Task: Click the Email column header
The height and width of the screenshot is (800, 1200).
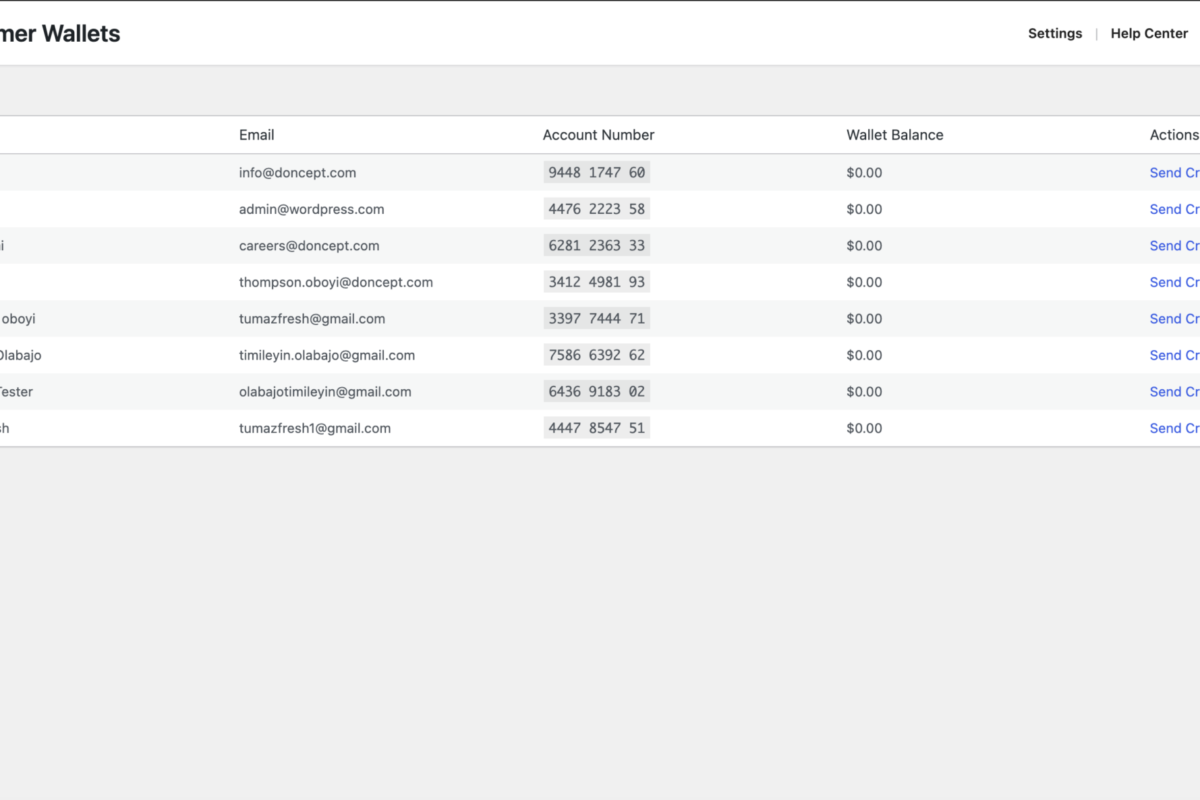Action: coord(256,135)
